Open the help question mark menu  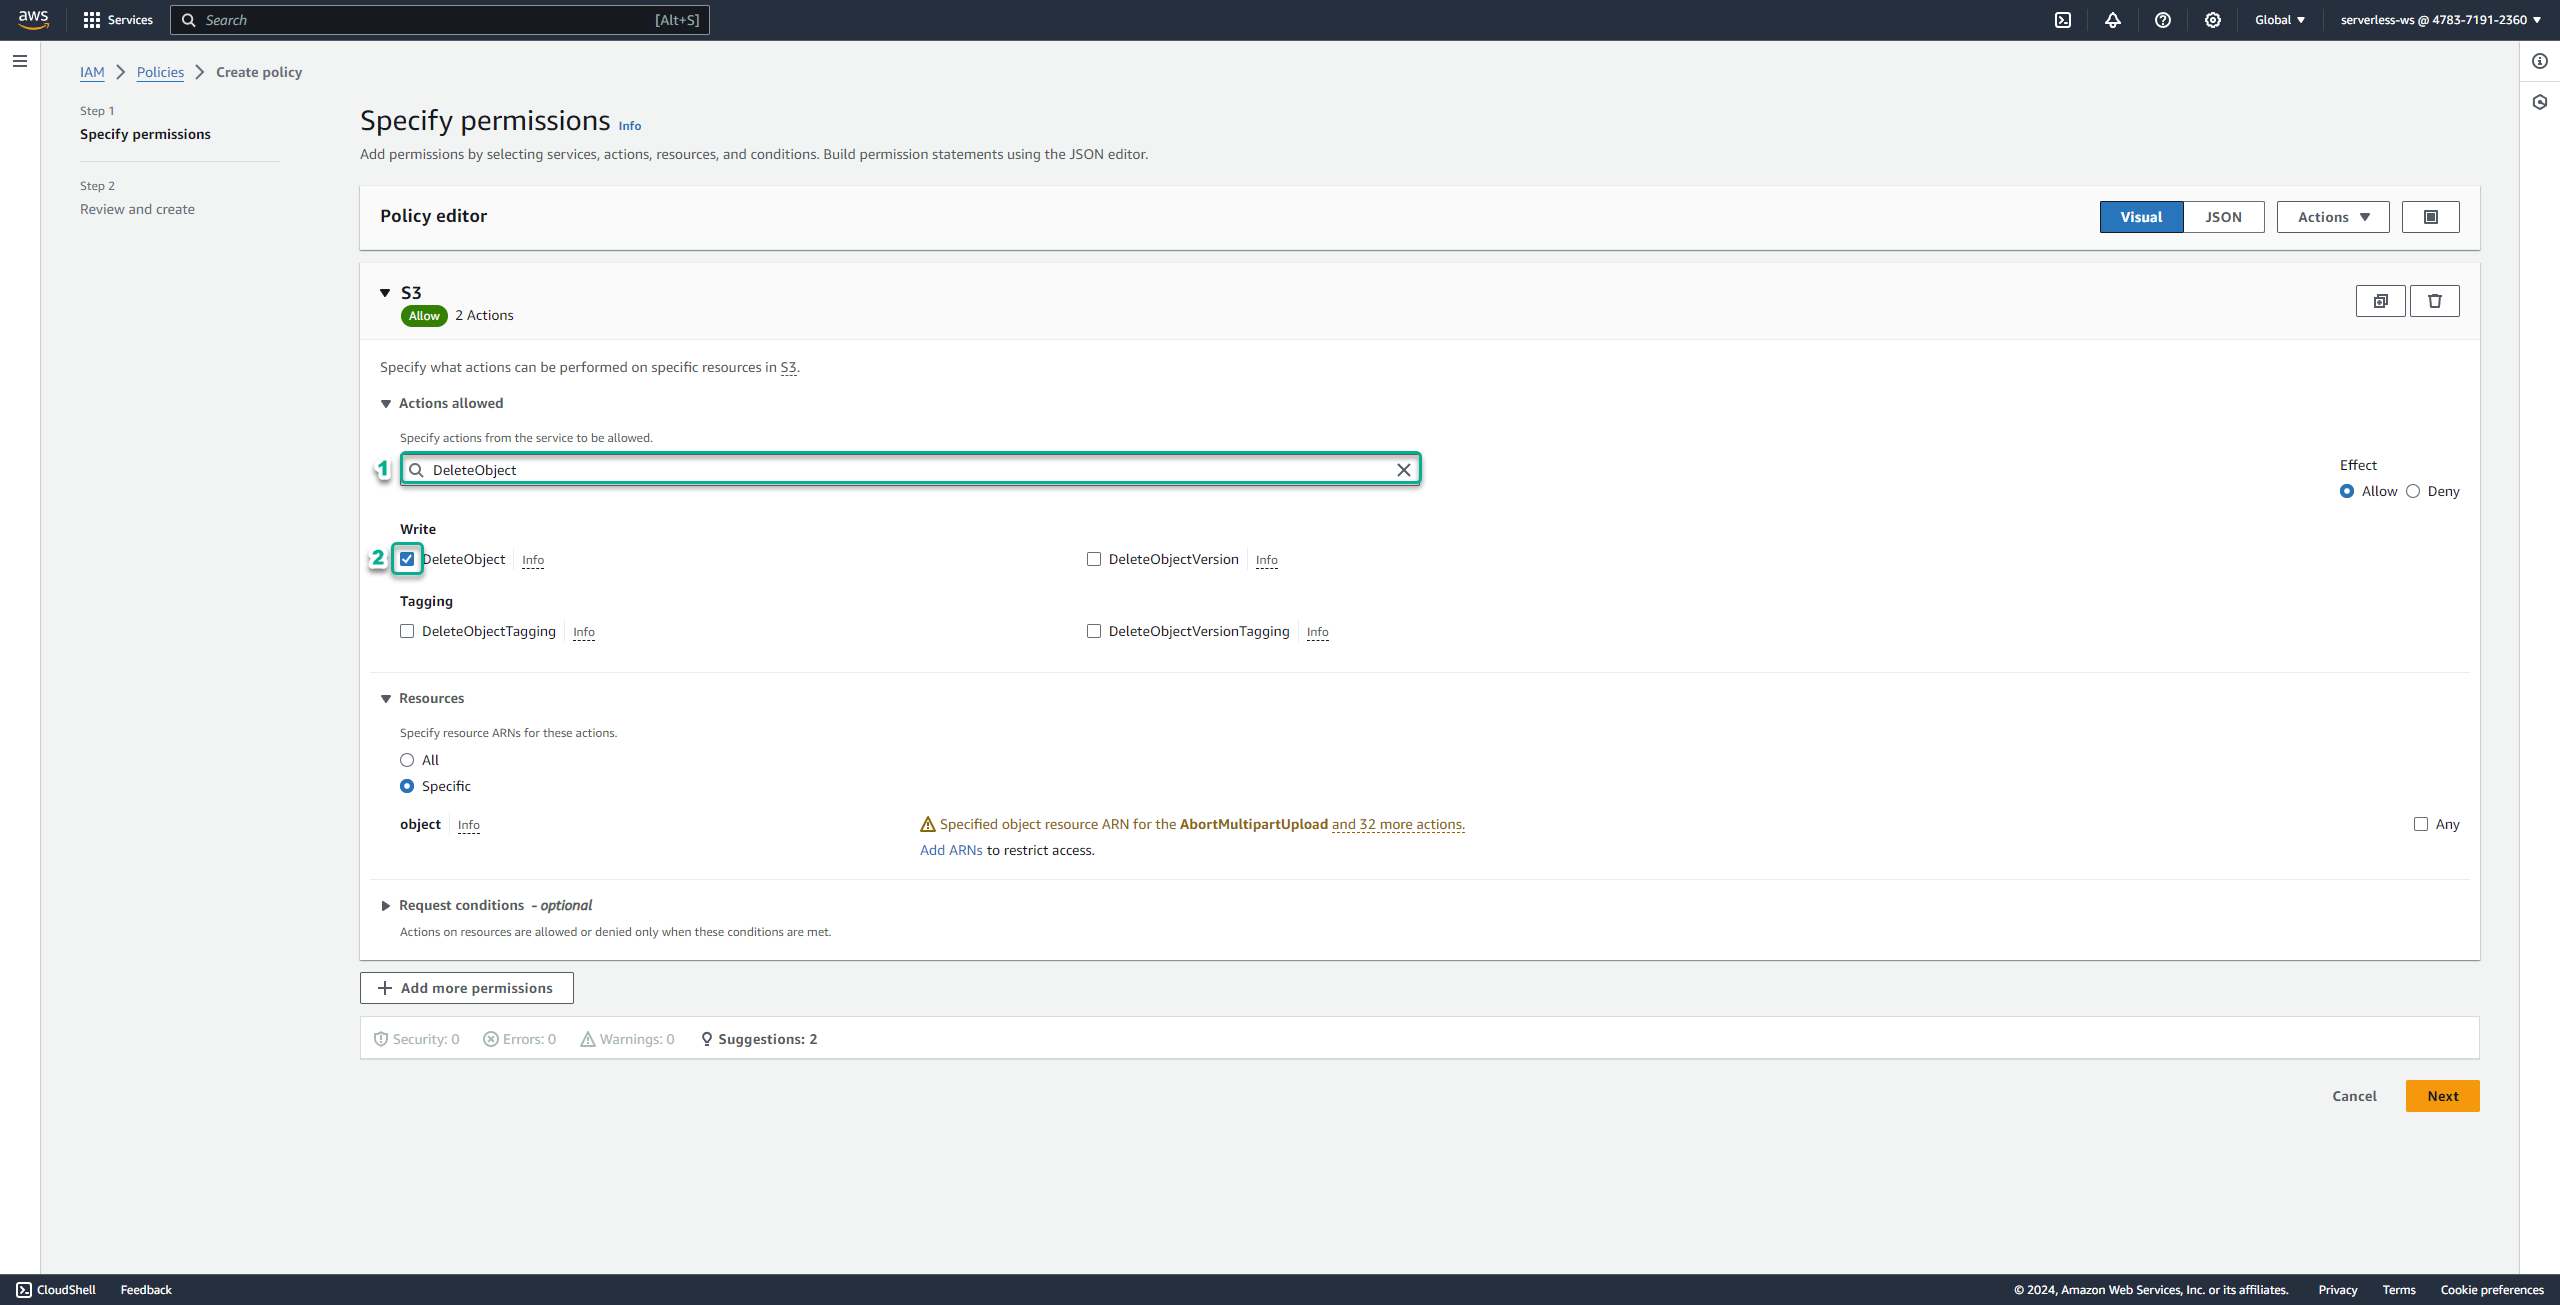pyautogui.click(x=2163, y=20)
